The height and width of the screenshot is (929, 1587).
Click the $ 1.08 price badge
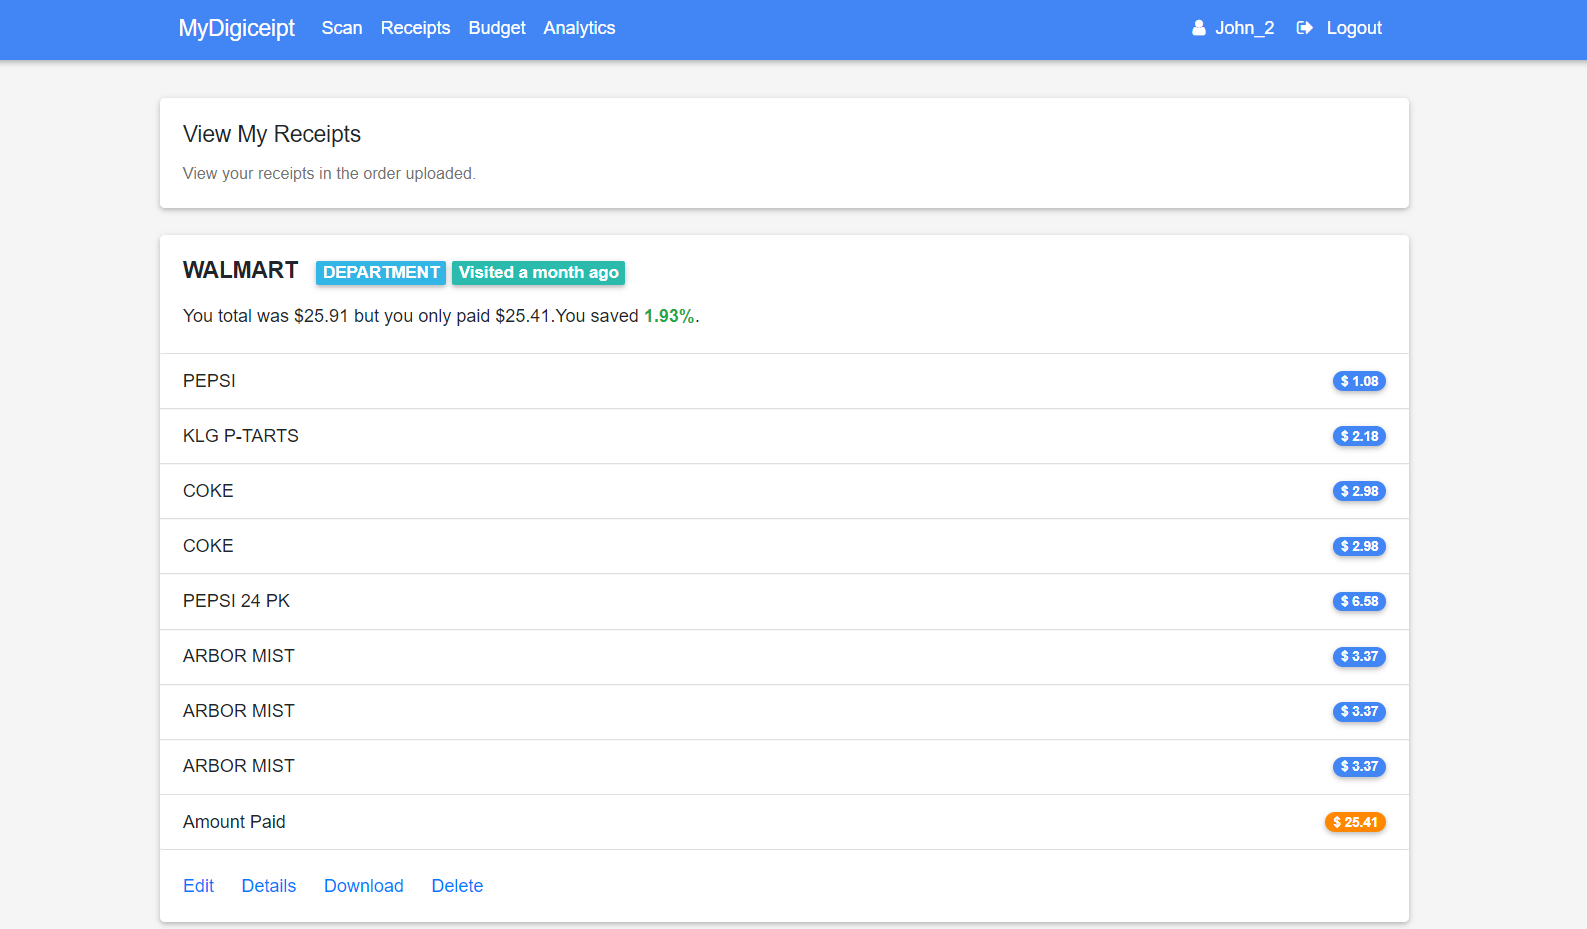tap(1359, 381)
